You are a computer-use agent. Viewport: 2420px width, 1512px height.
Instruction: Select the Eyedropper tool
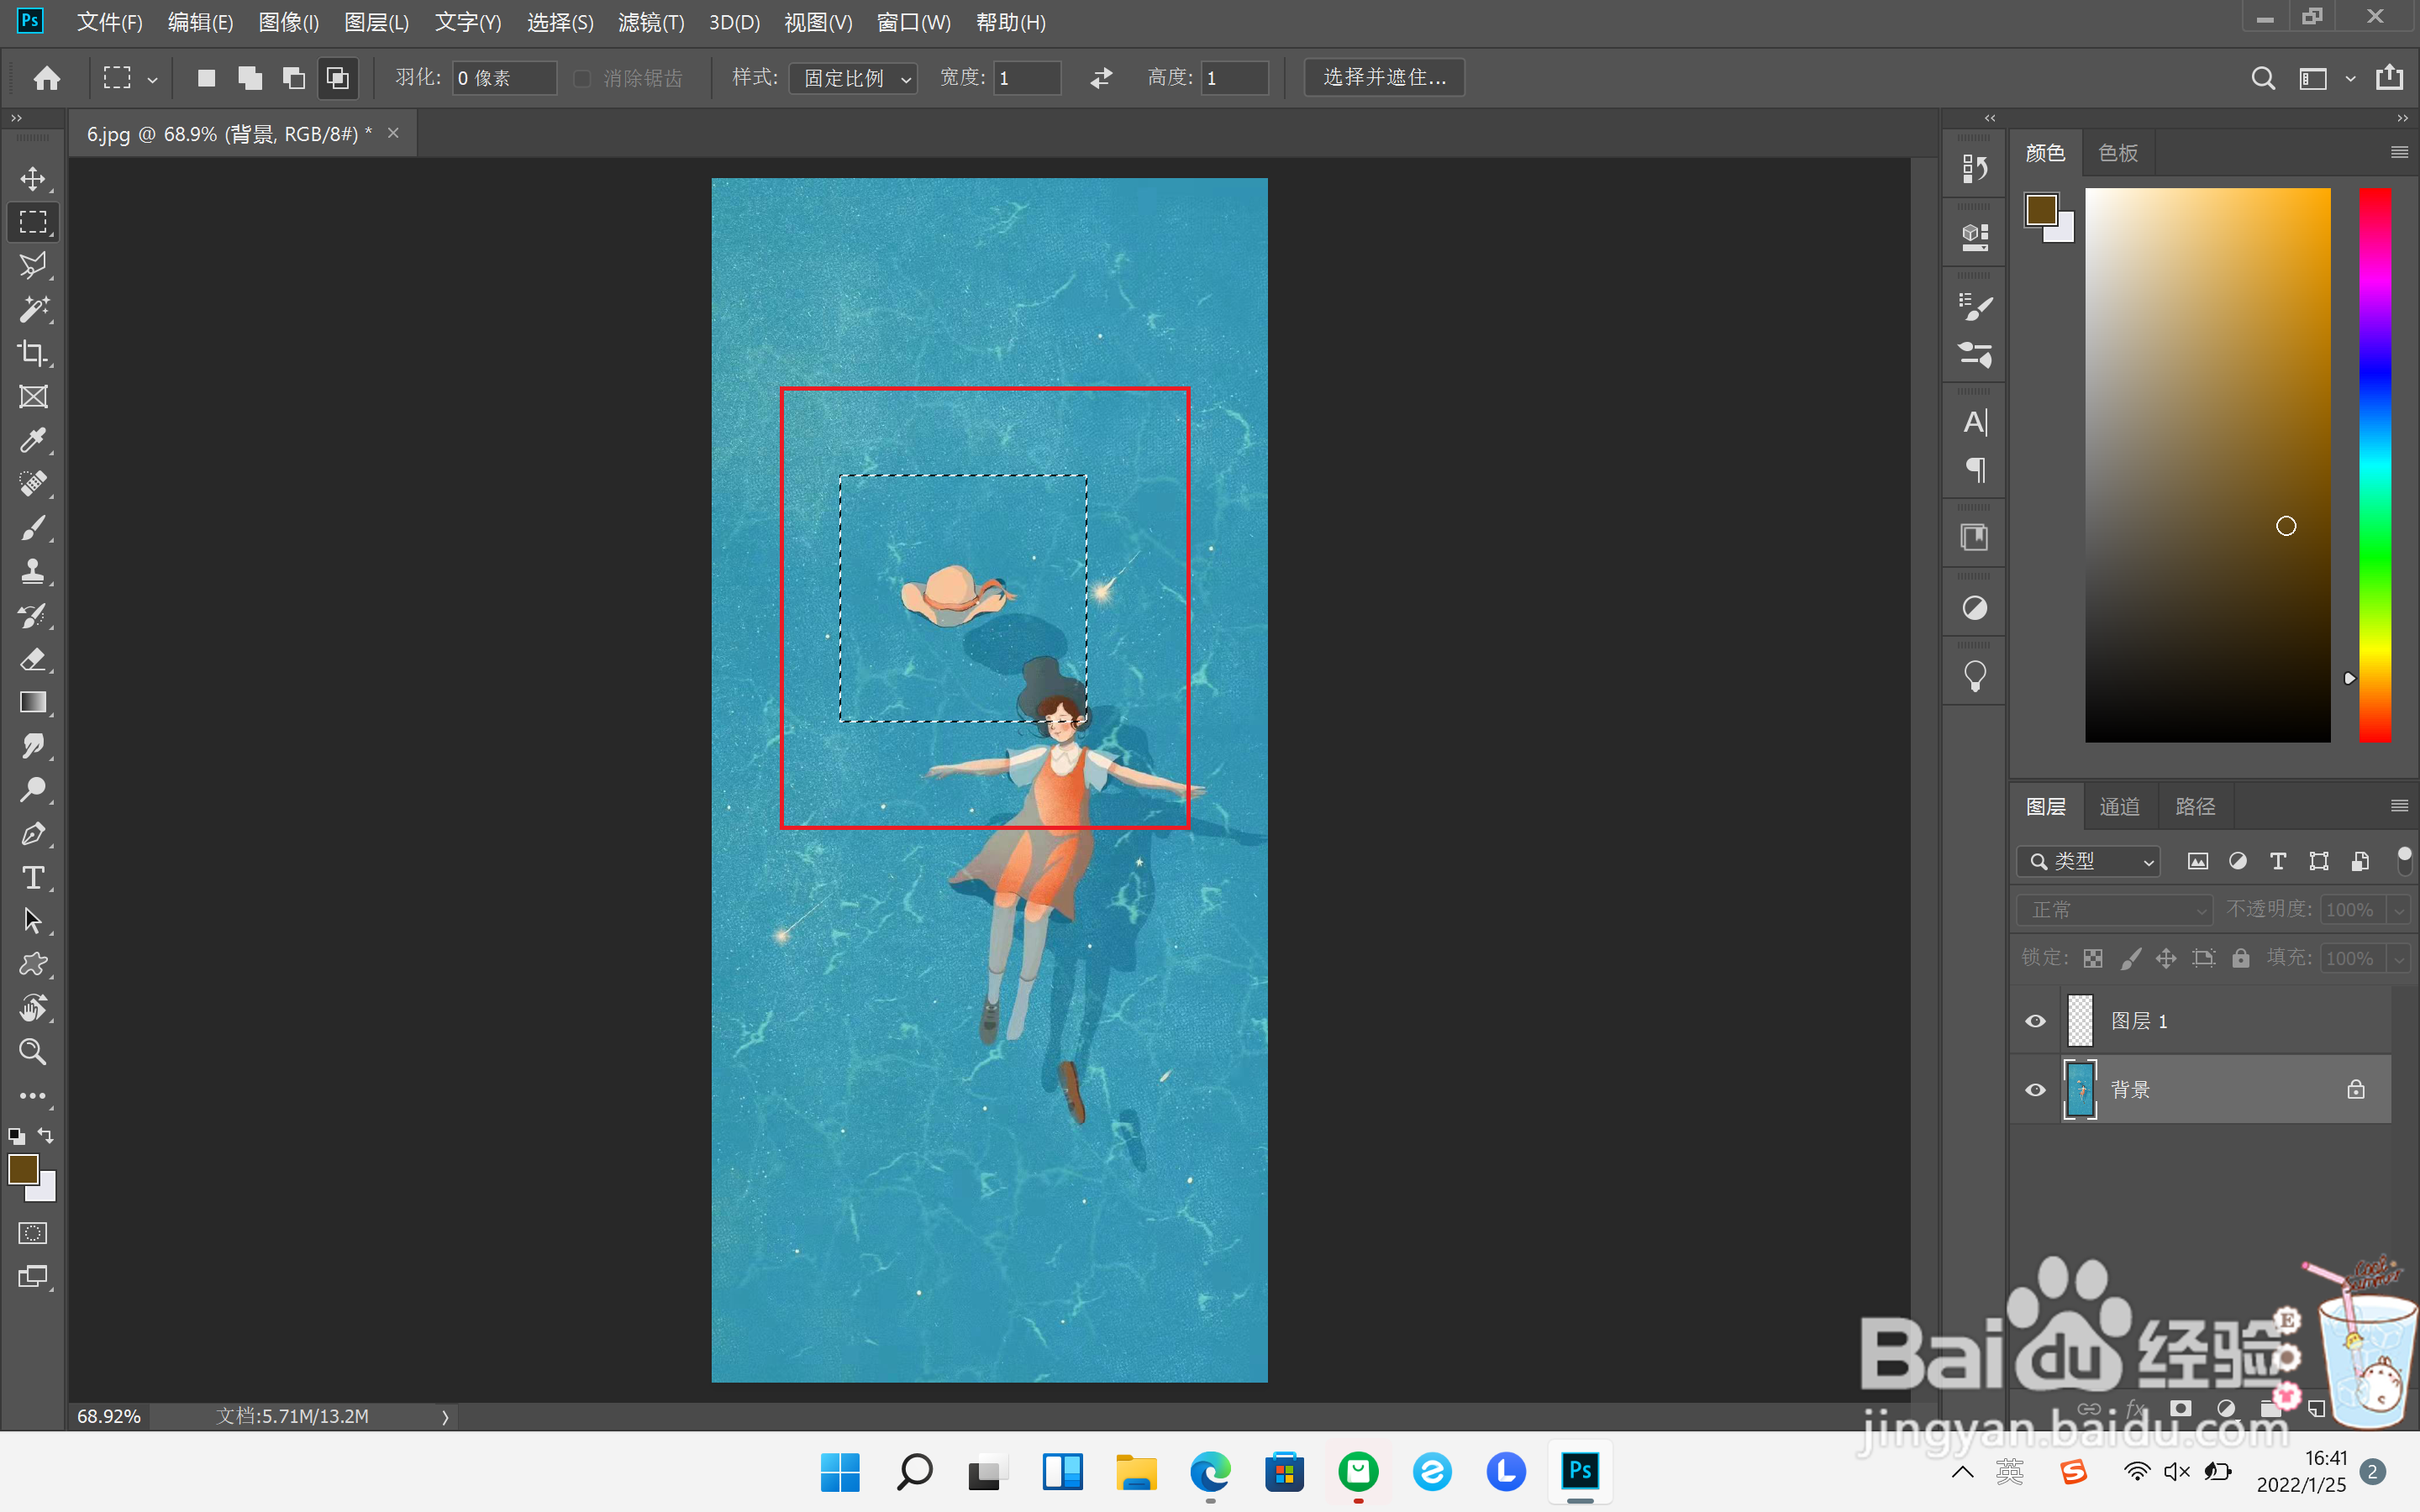coord(33,441)
